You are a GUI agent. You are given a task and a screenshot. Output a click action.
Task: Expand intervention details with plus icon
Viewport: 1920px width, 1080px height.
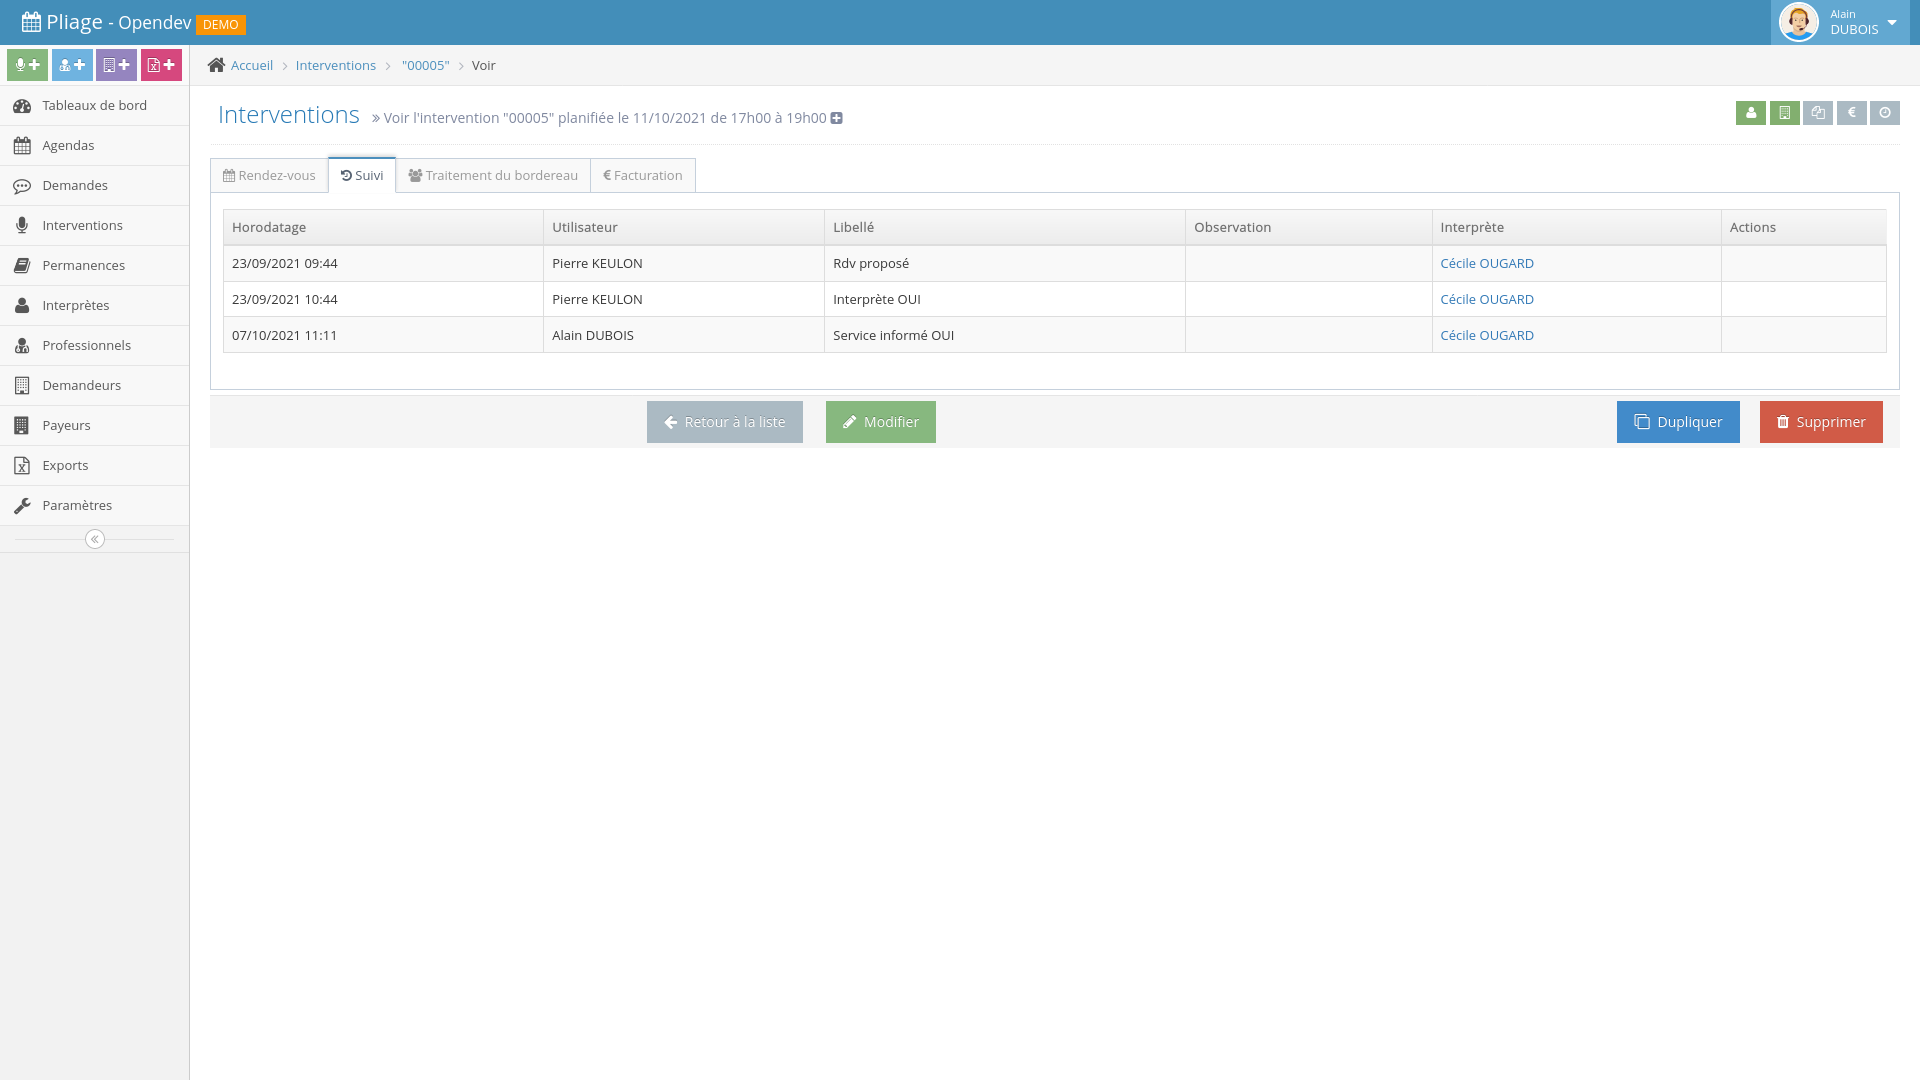click(837, 118)
